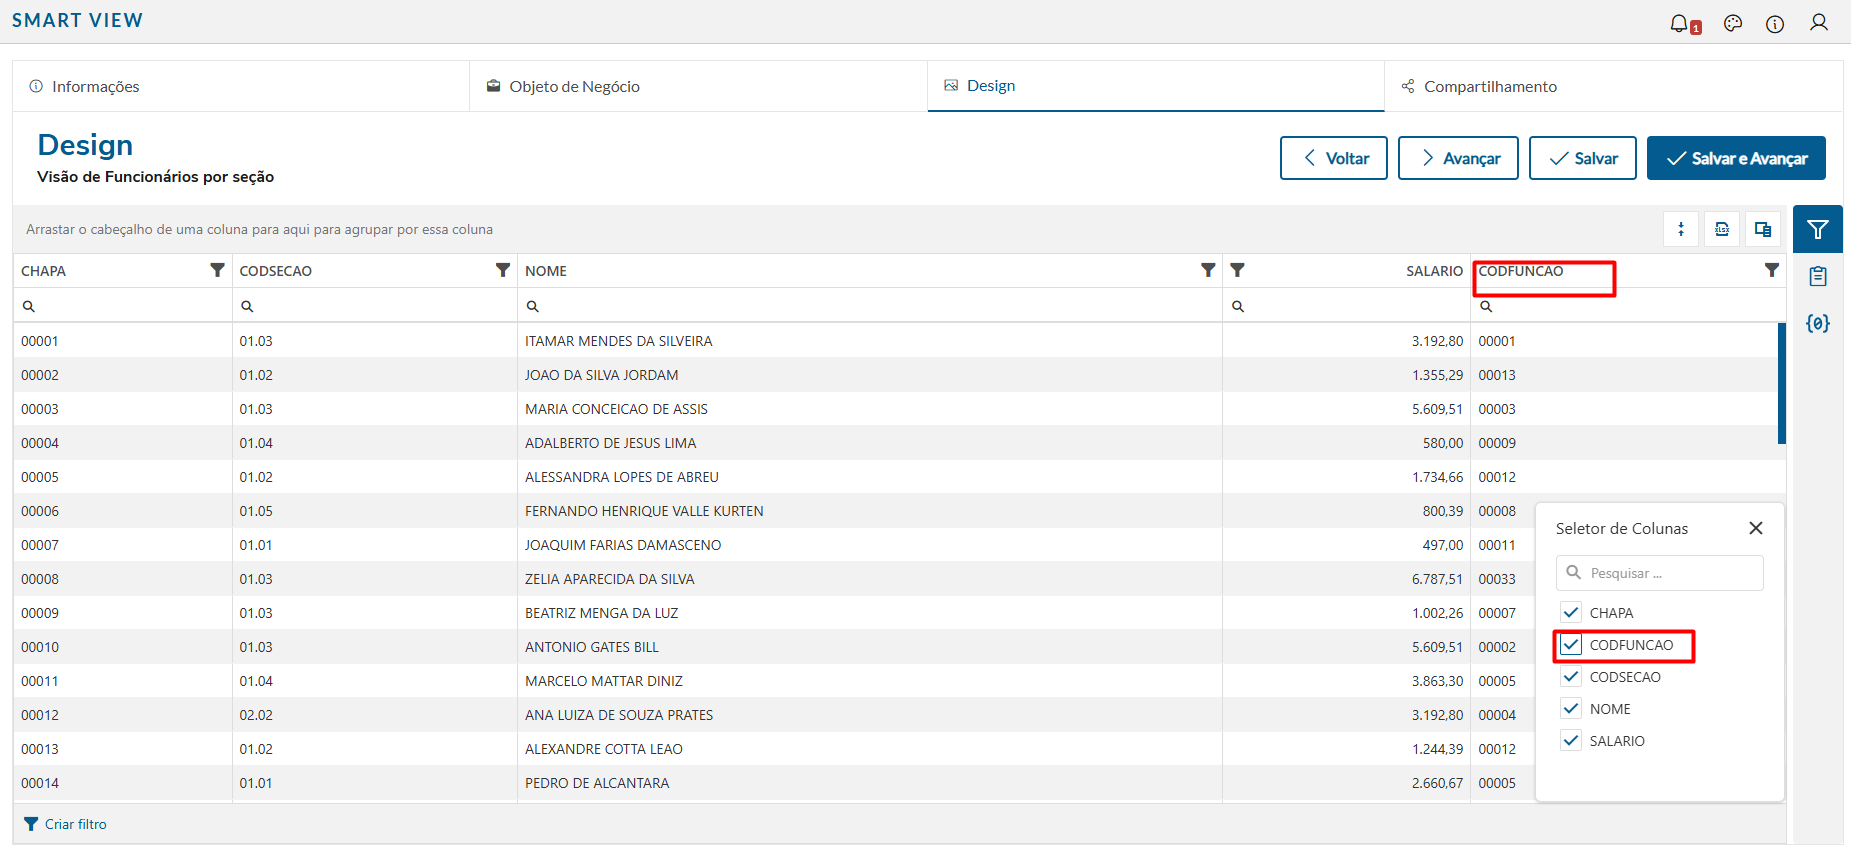The width and height of the screenshot is (1851, 852).
Task: Open the parameters {0} side icon
Action: pos(1818,323)
